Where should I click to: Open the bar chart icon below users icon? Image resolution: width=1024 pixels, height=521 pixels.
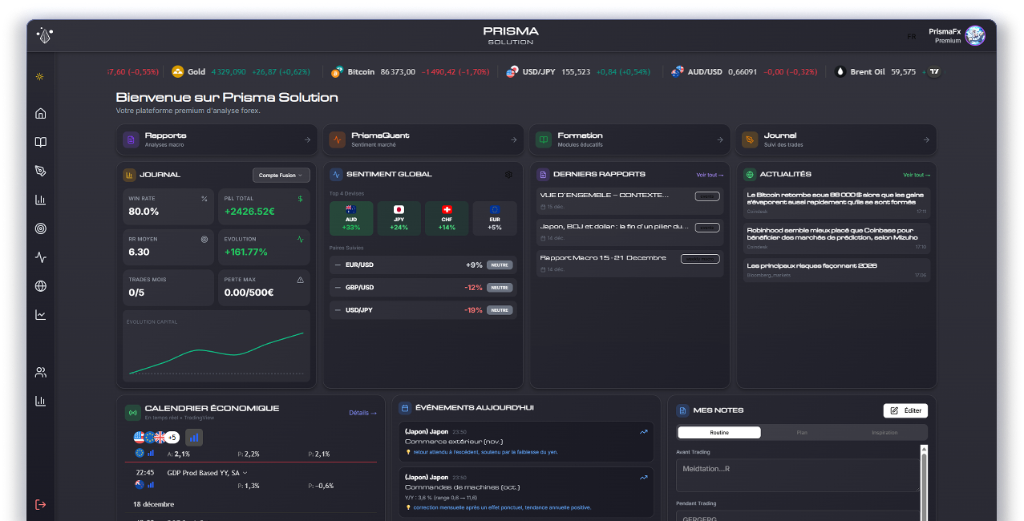click(x=40, y=401)
